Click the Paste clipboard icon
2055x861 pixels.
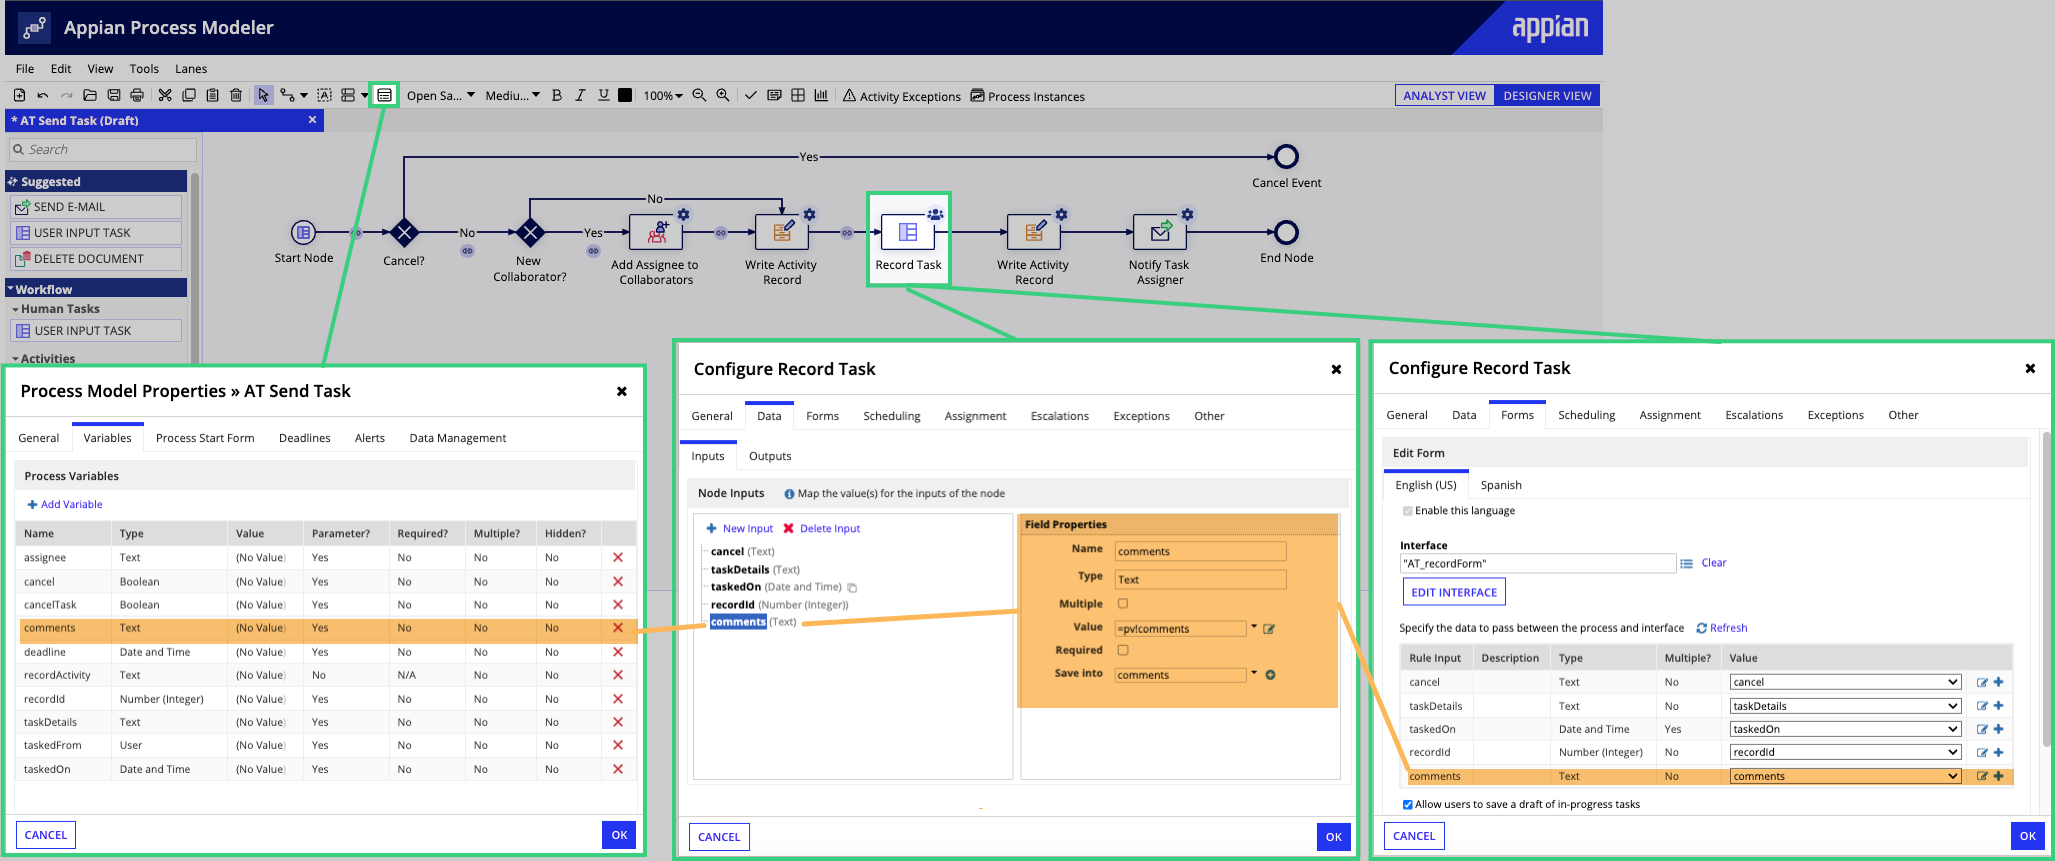click(x=212, y=95)
